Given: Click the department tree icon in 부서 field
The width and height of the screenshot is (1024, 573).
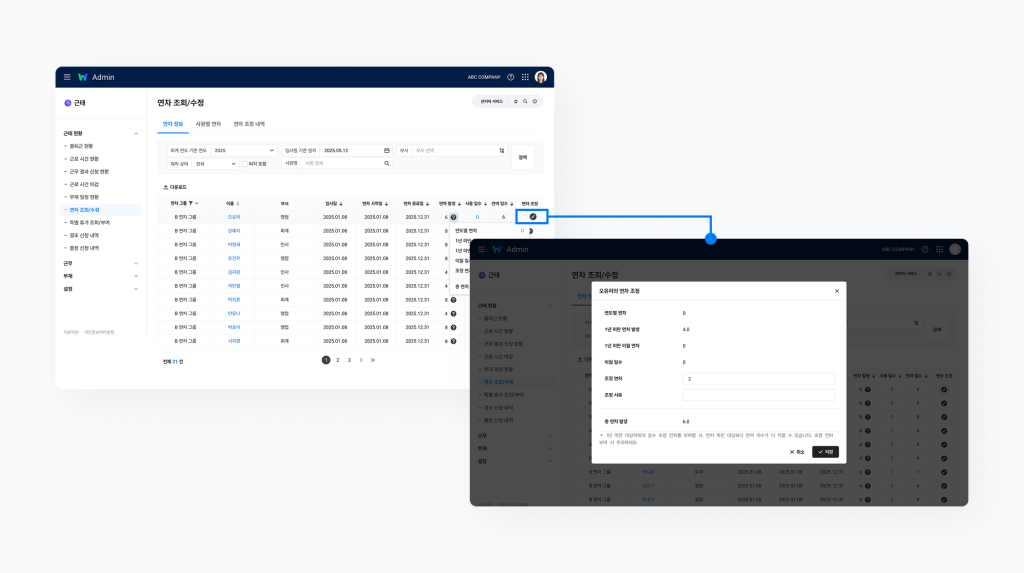Looking at the screenshot, I should coord(502,150).
